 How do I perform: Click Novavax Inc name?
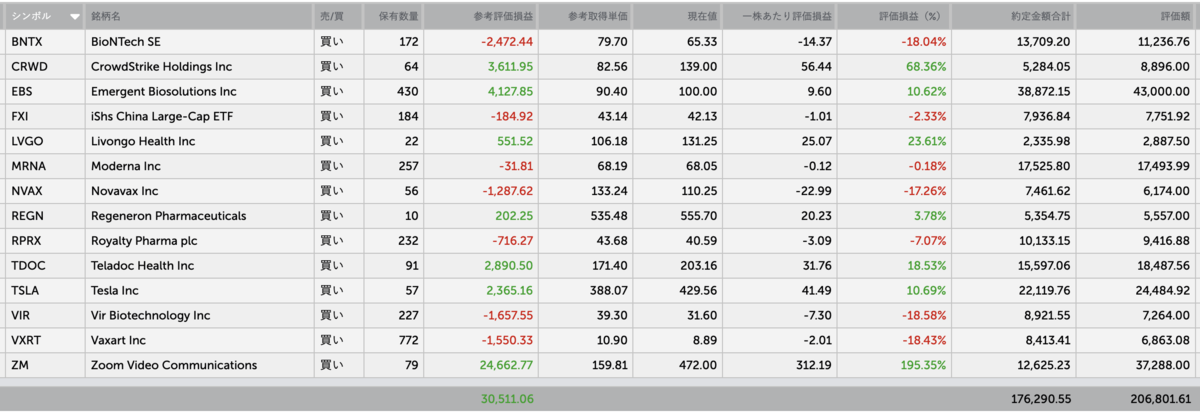(x=126, y=191)
